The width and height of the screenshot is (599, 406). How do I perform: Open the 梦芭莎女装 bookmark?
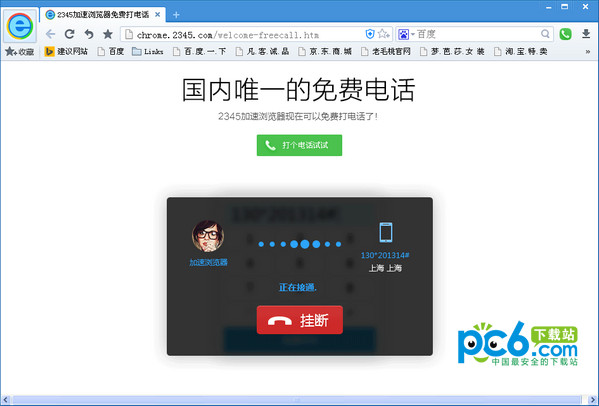452,52
